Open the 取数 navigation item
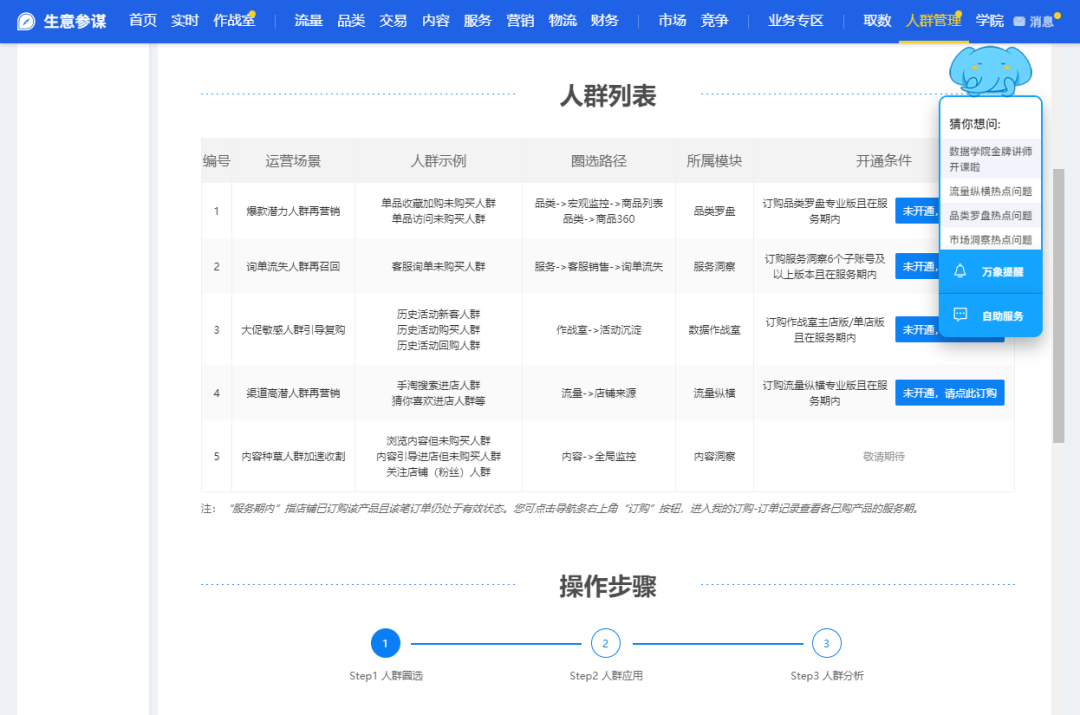This screenshot has height=715, width=1080. click(877, 21)
